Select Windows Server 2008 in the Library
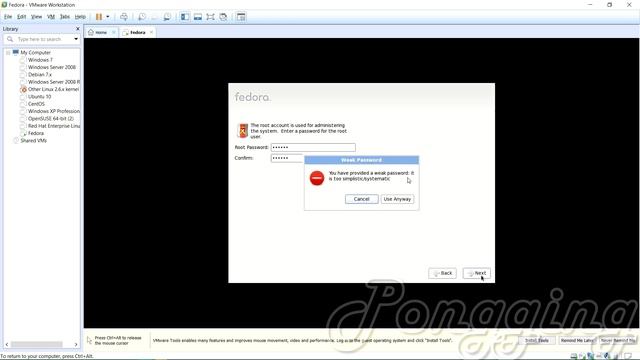640x360 pixels. 51,67
